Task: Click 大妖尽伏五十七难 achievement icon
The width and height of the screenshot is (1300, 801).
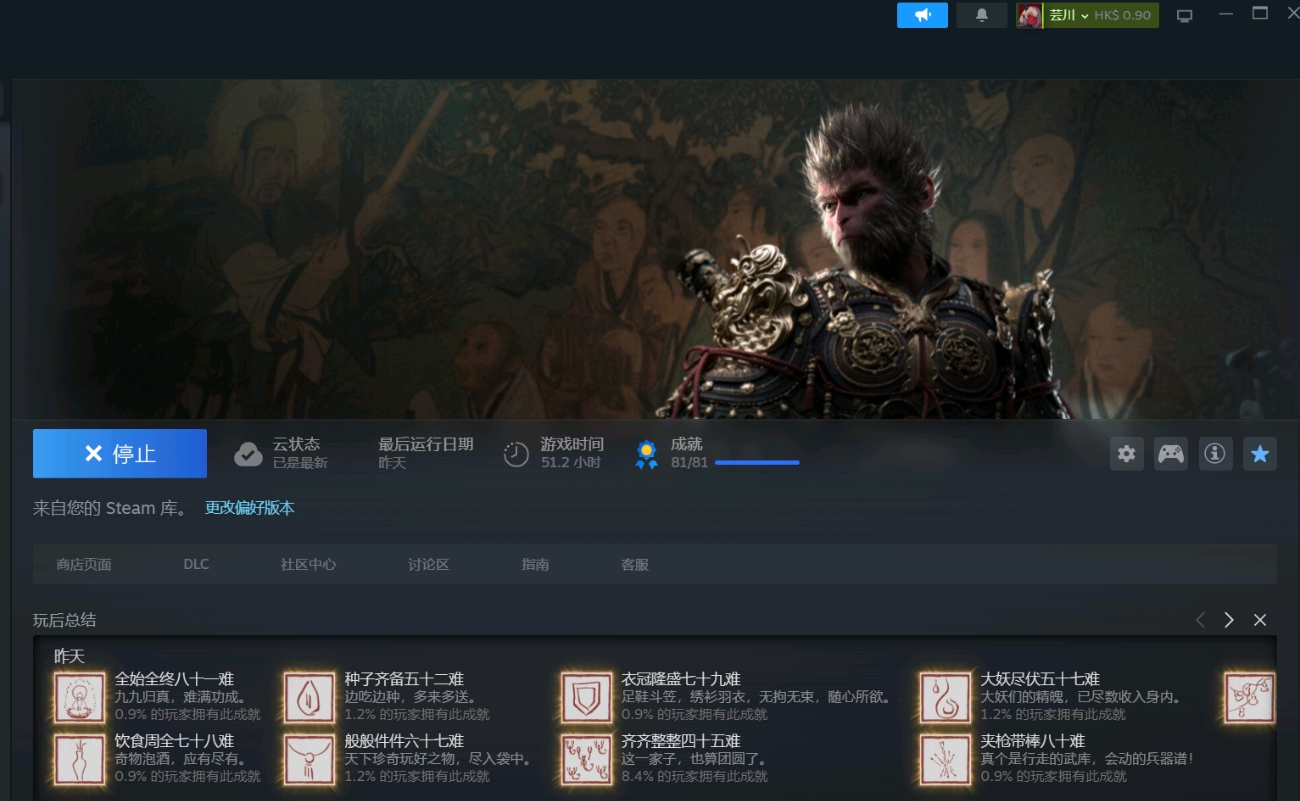Action: (945, 697)
